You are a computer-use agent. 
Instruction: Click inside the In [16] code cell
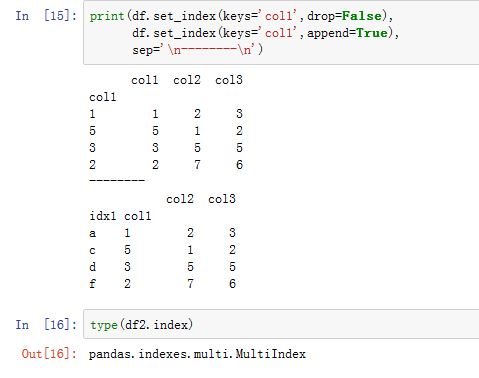(x=281, y=324)
